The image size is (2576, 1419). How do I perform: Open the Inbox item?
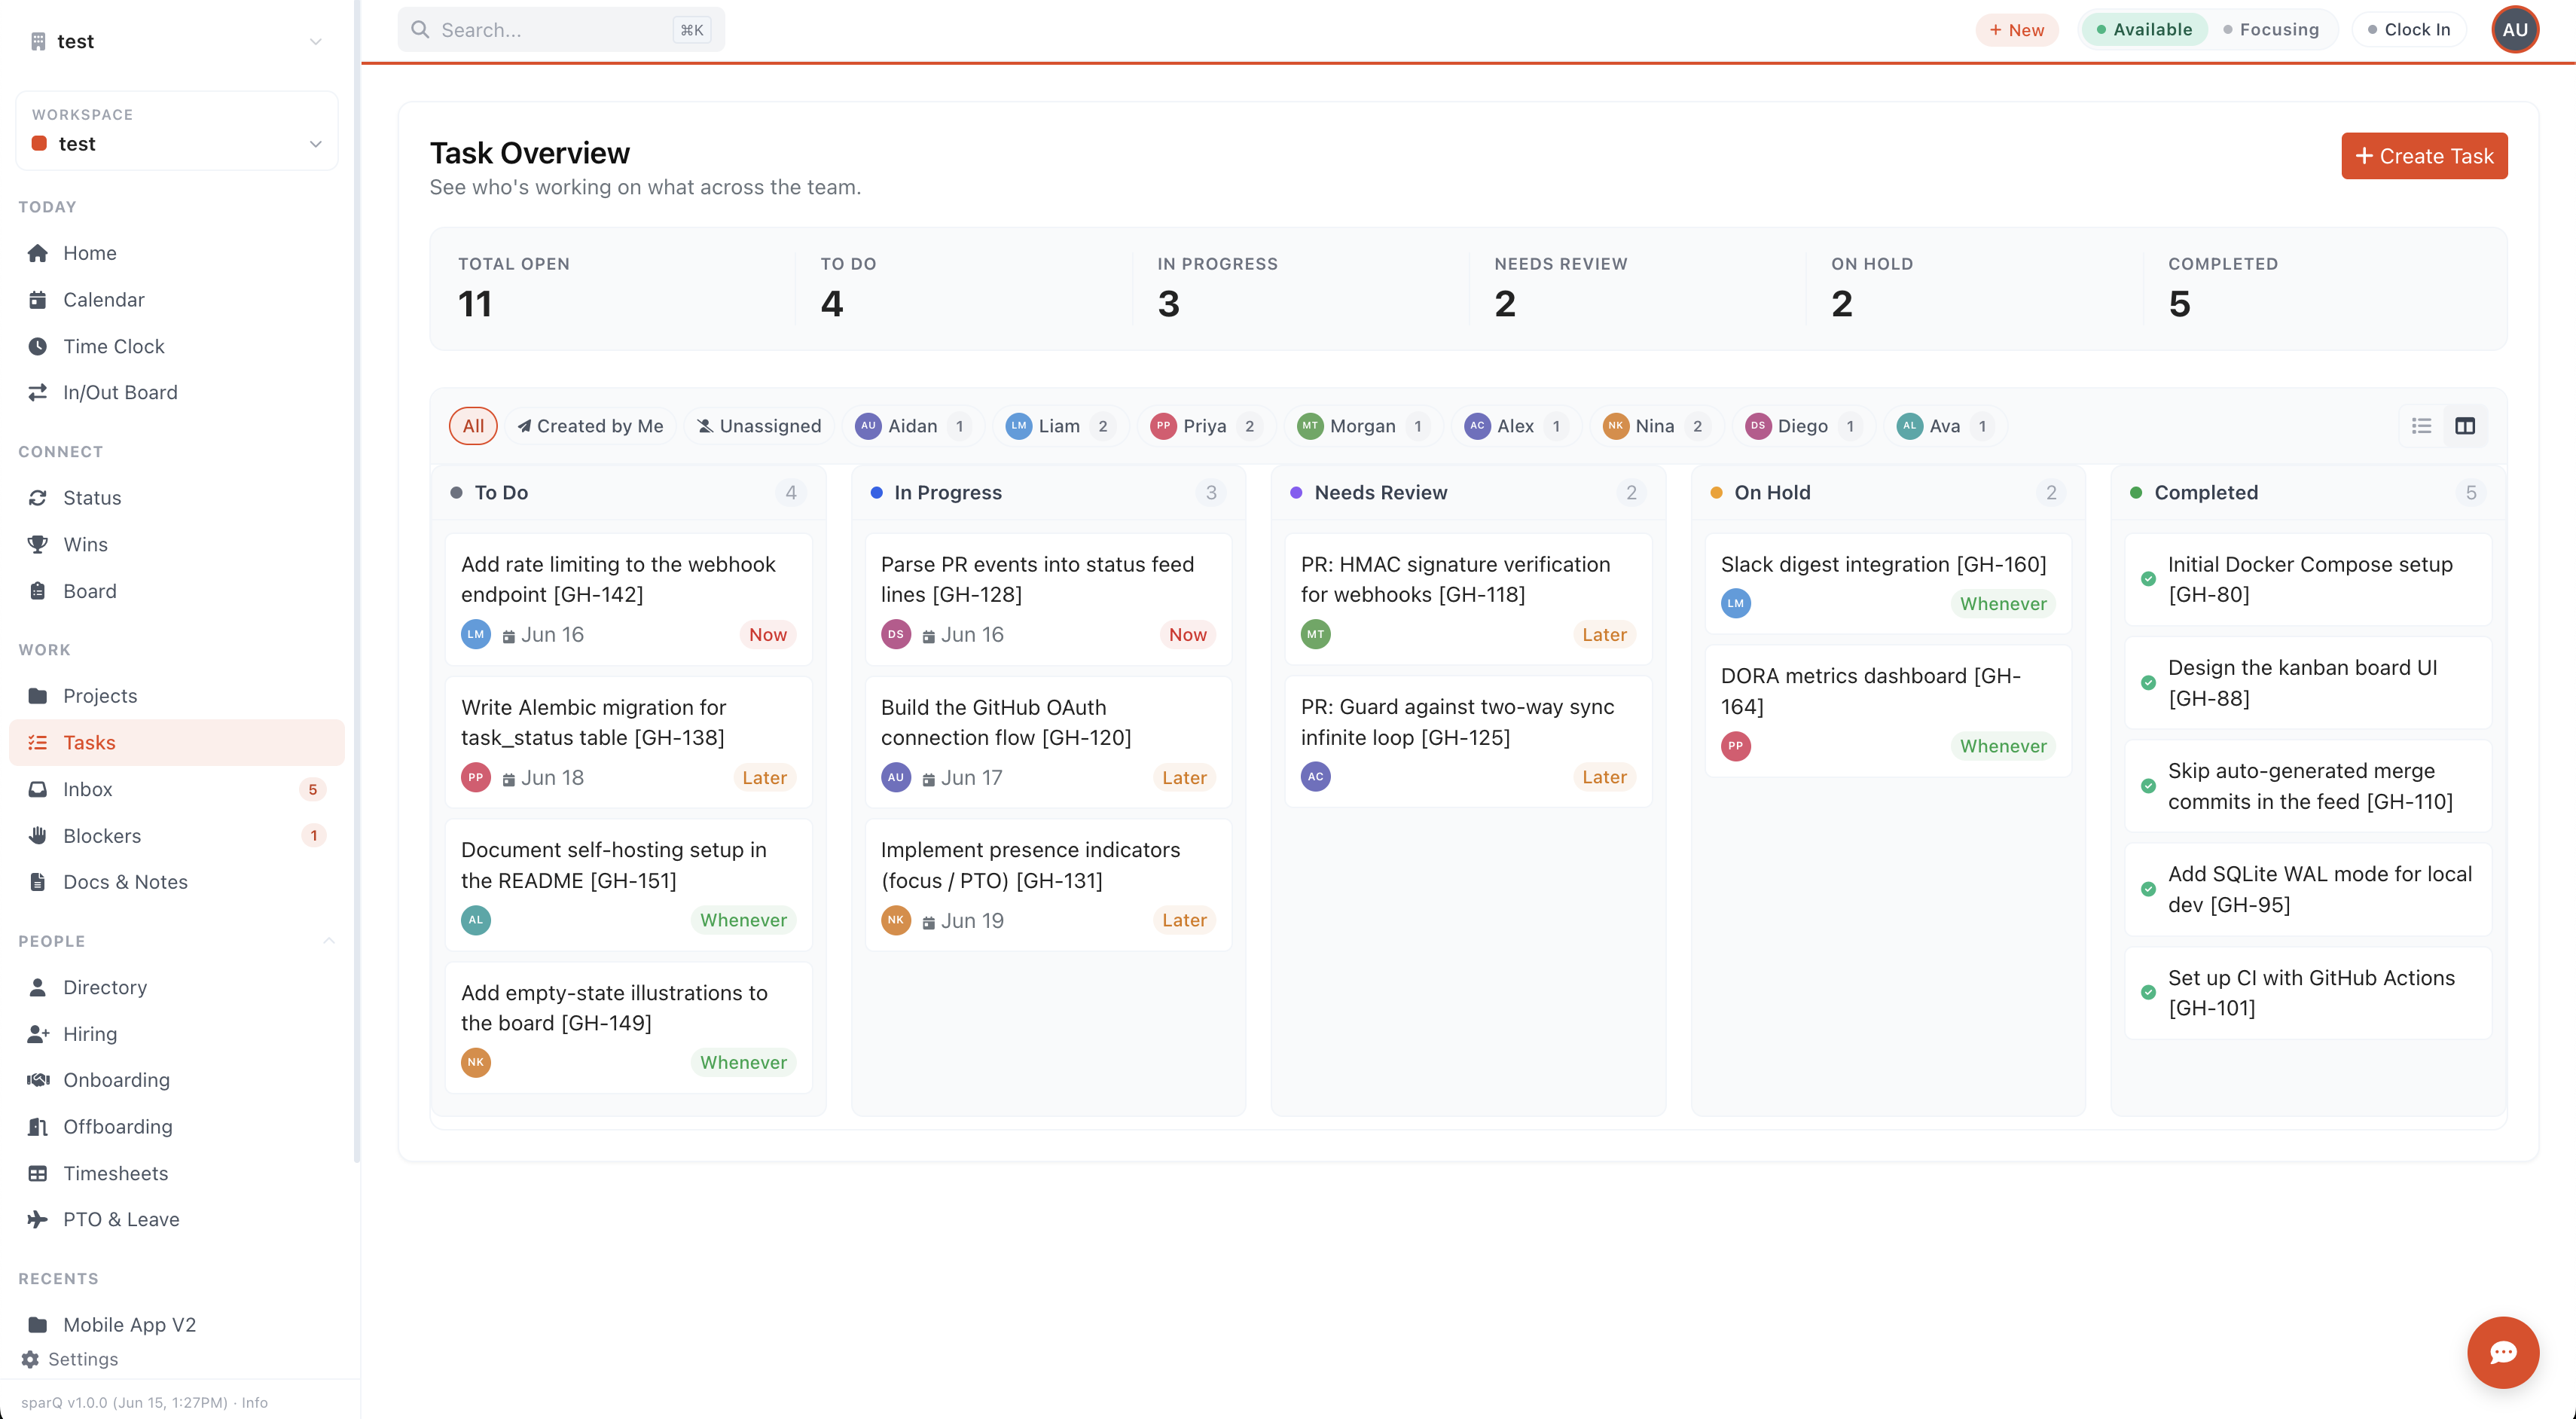coord(176,789)
